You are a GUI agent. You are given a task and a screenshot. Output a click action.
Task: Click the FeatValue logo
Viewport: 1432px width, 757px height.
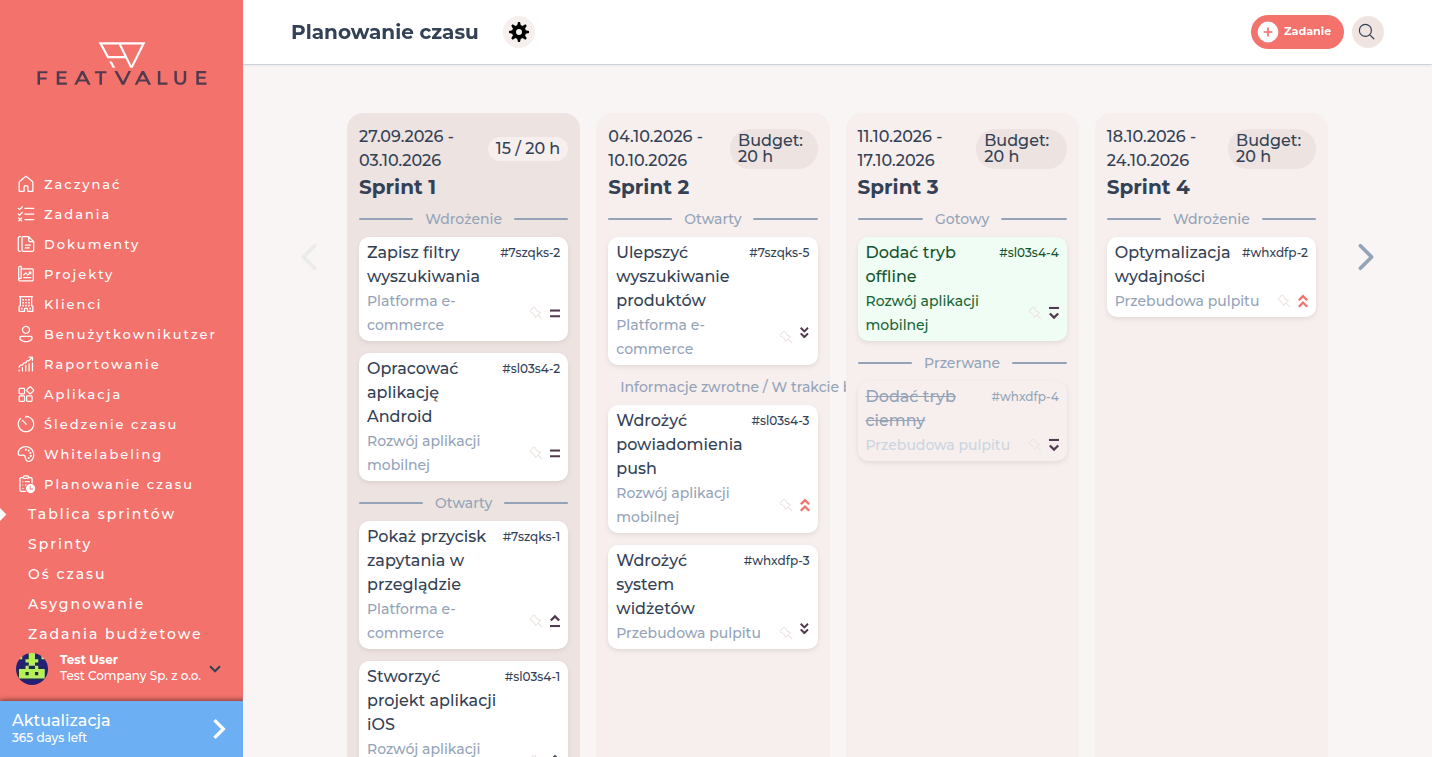point(122,64)
